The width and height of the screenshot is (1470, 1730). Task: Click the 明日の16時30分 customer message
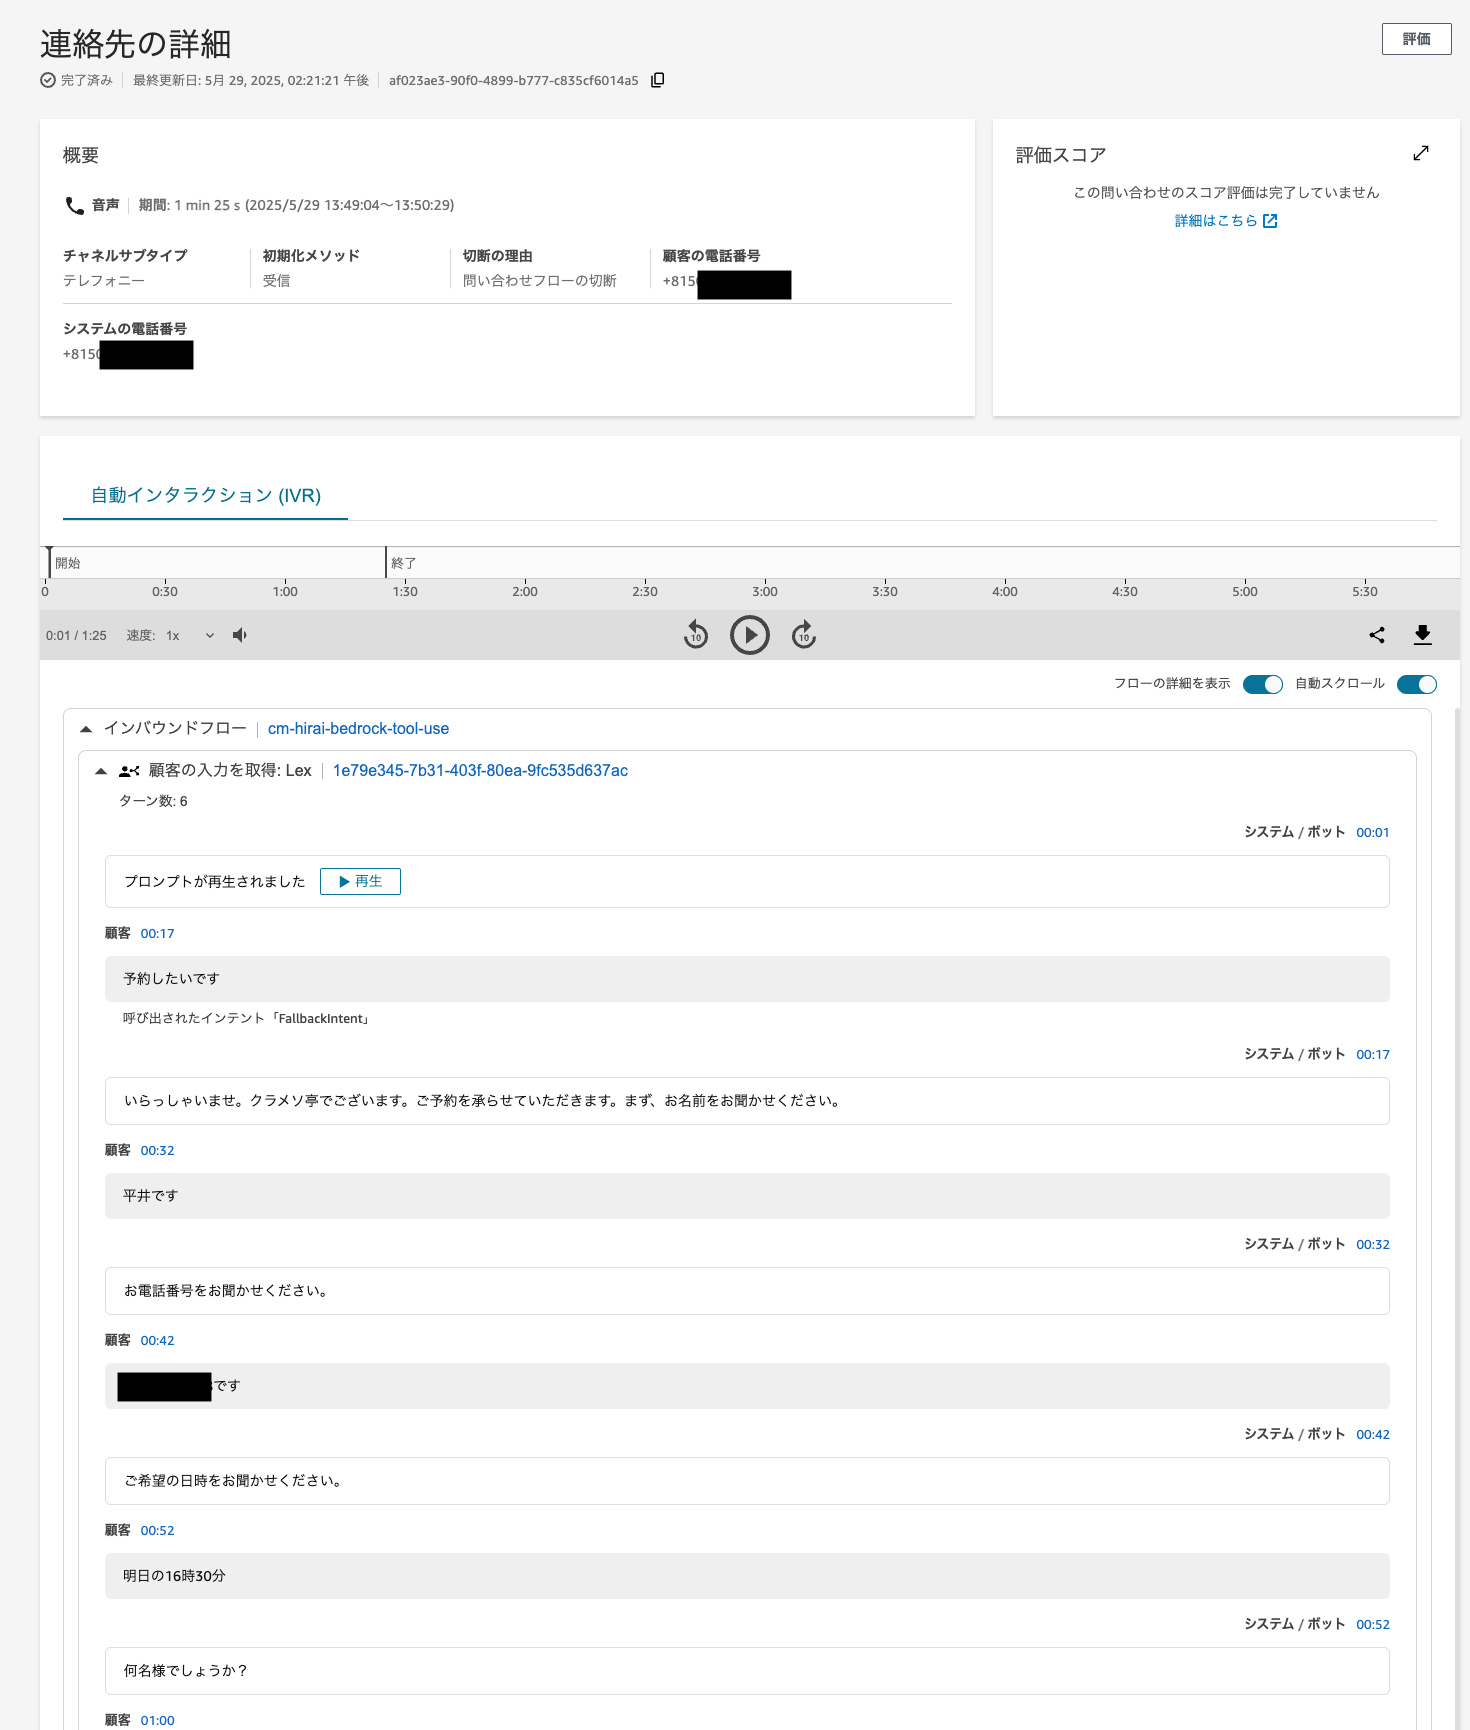(x=747, y=1576)
